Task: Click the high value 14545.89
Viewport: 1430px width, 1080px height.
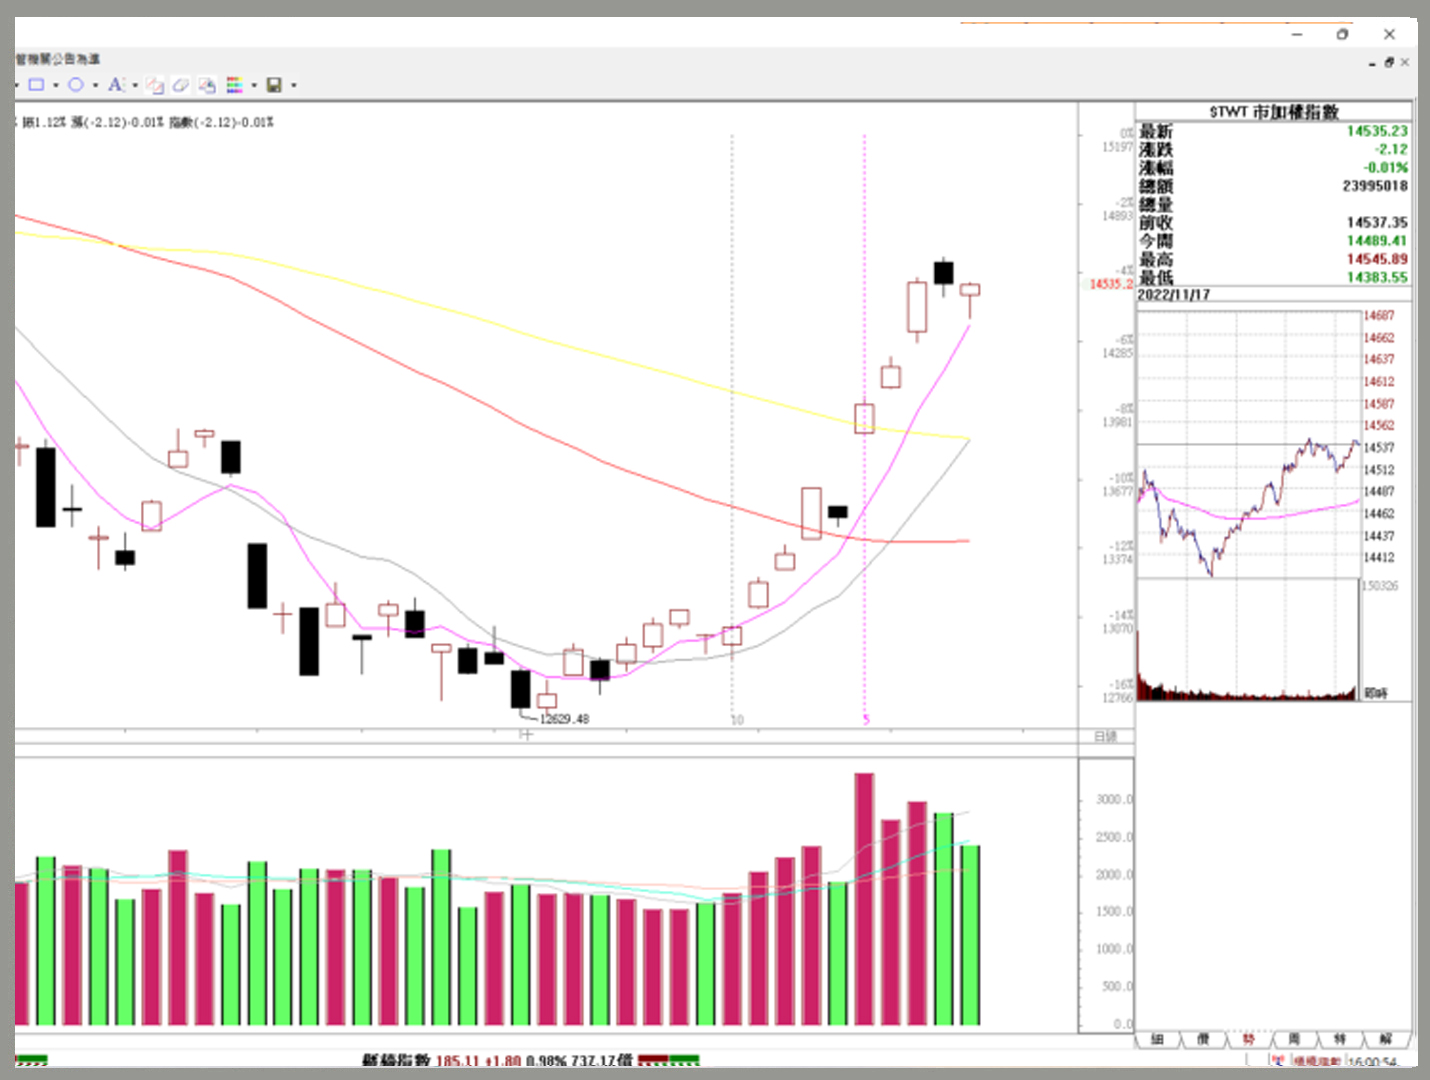Action: pos(1377,259)
